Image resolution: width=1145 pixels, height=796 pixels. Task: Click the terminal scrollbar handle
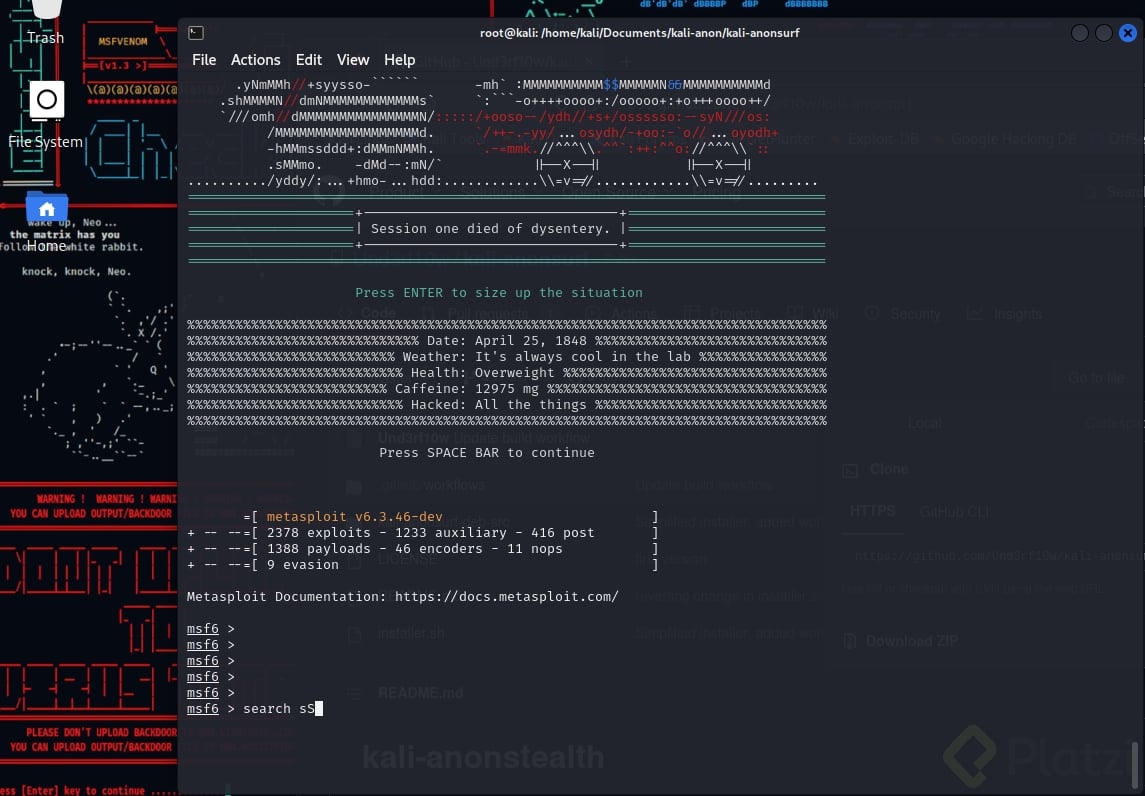[1134, 763]
